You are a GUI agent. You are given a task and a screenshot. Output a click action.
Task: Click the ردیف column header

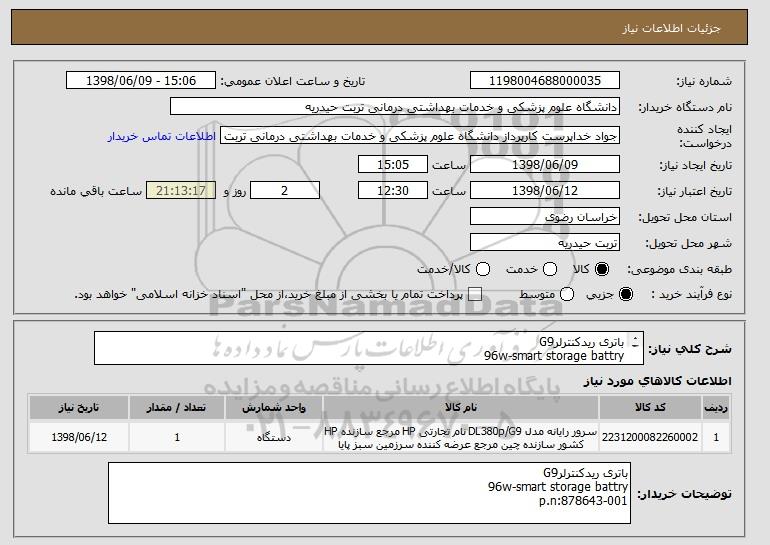tap(716, 408)
